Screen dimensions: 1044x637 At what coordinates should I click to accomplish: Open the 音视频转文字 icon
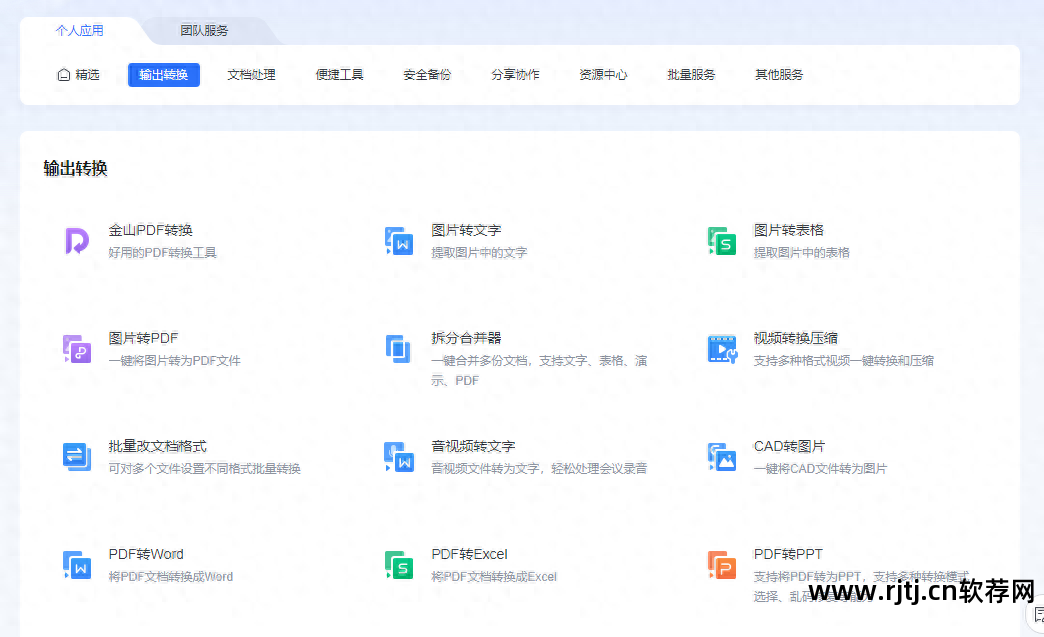[x=399, y=457]
